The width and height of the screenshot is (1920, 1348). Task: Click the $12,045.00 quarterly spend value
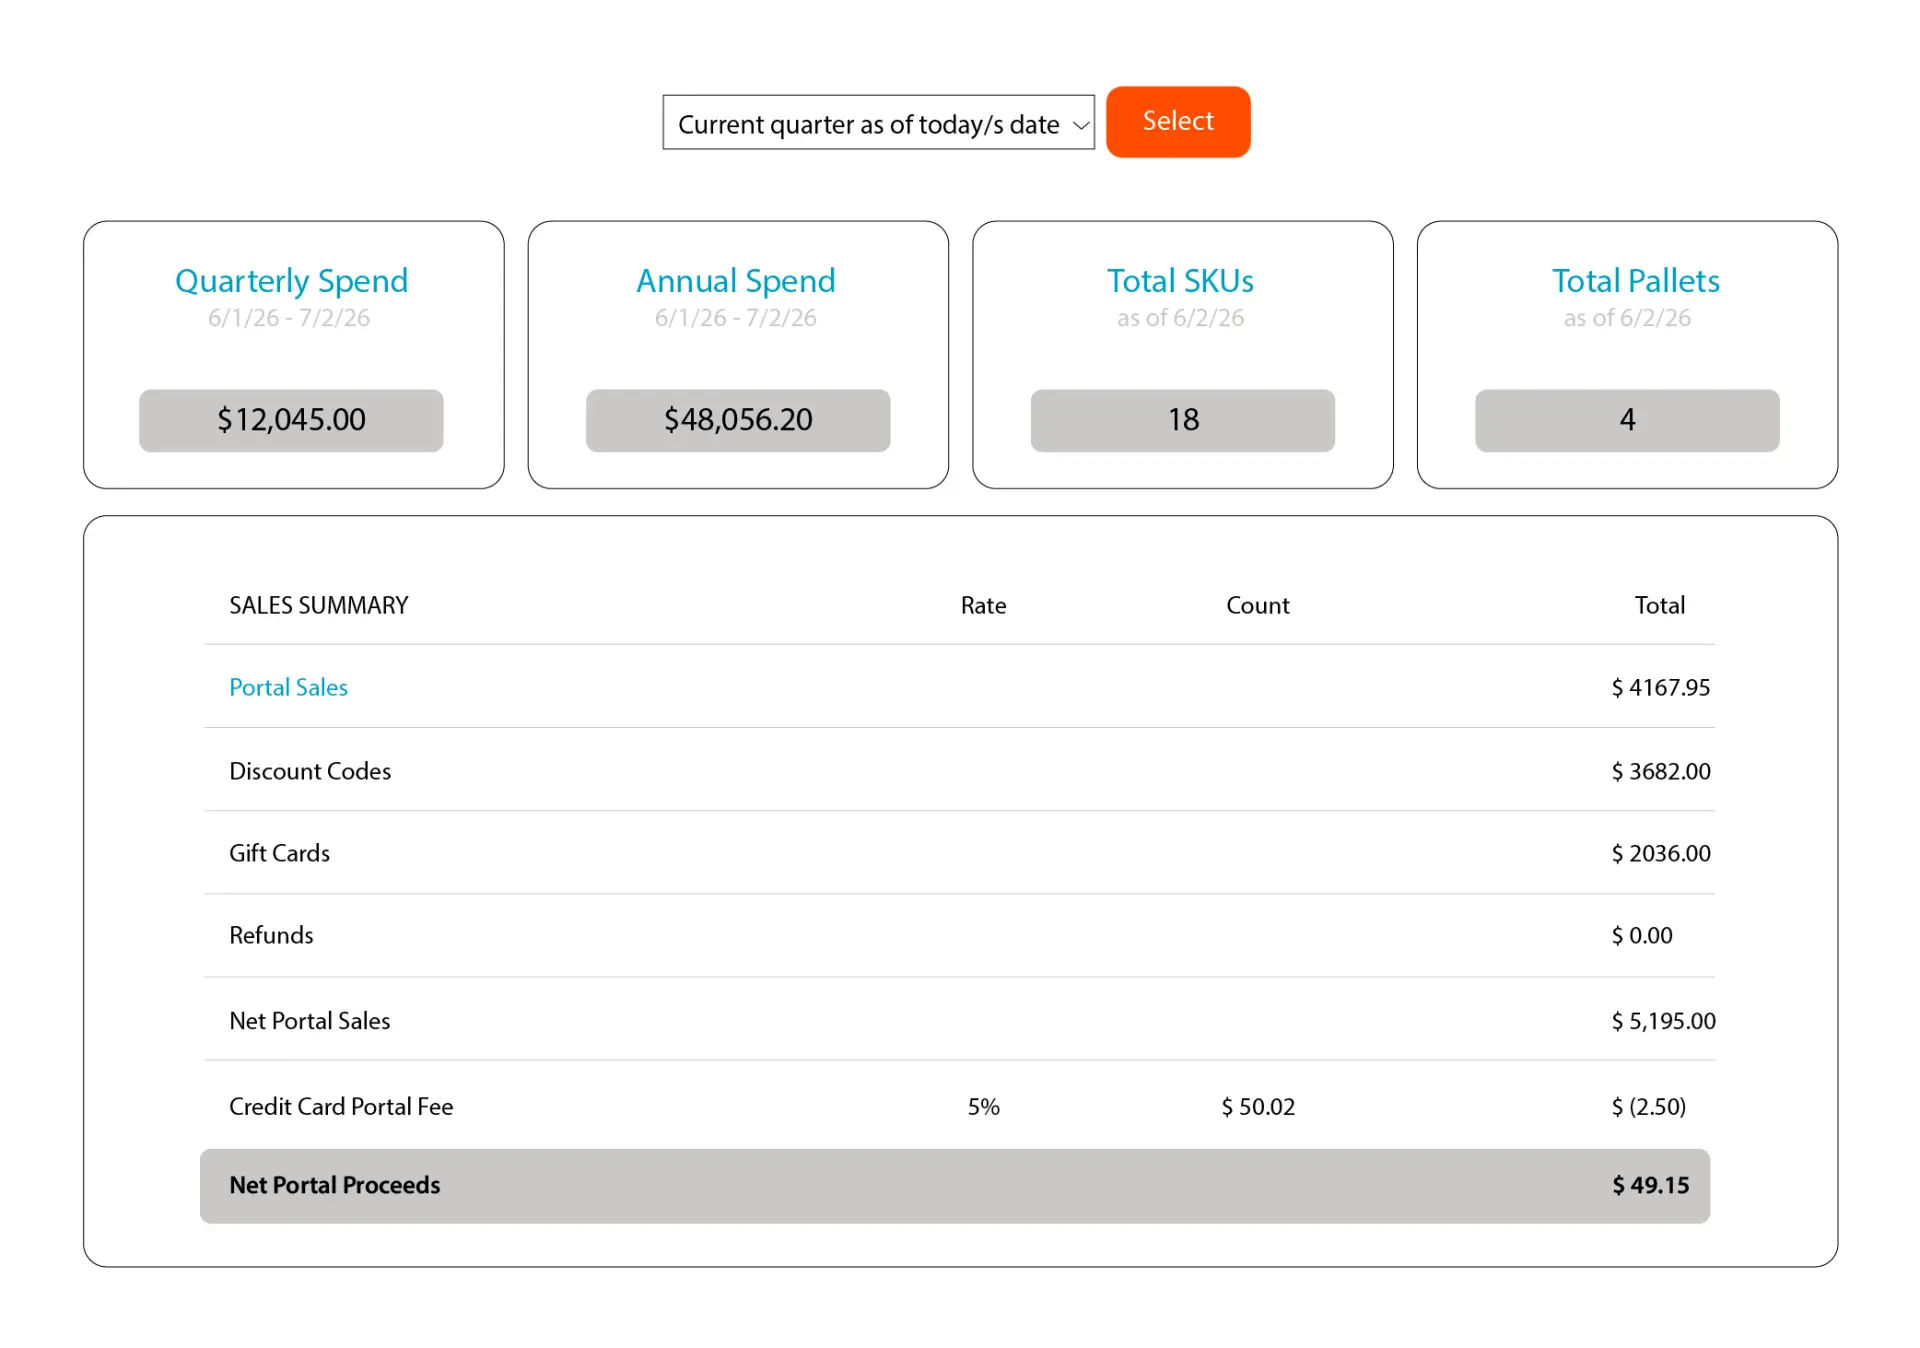[x=291, y=420]
